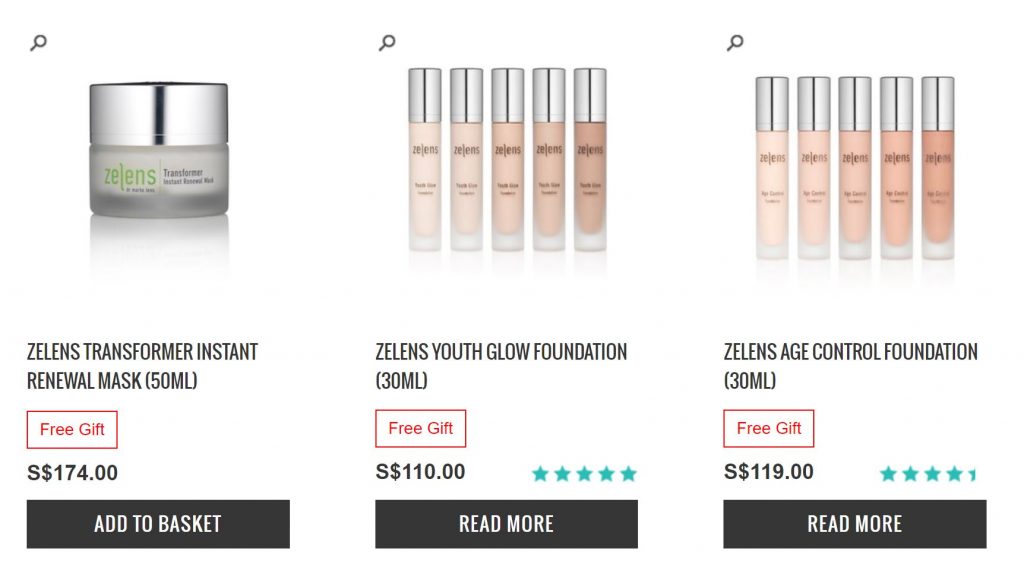
Task: Open Zelens Youth Glow Foundation title link
Action: click(501, 366)
